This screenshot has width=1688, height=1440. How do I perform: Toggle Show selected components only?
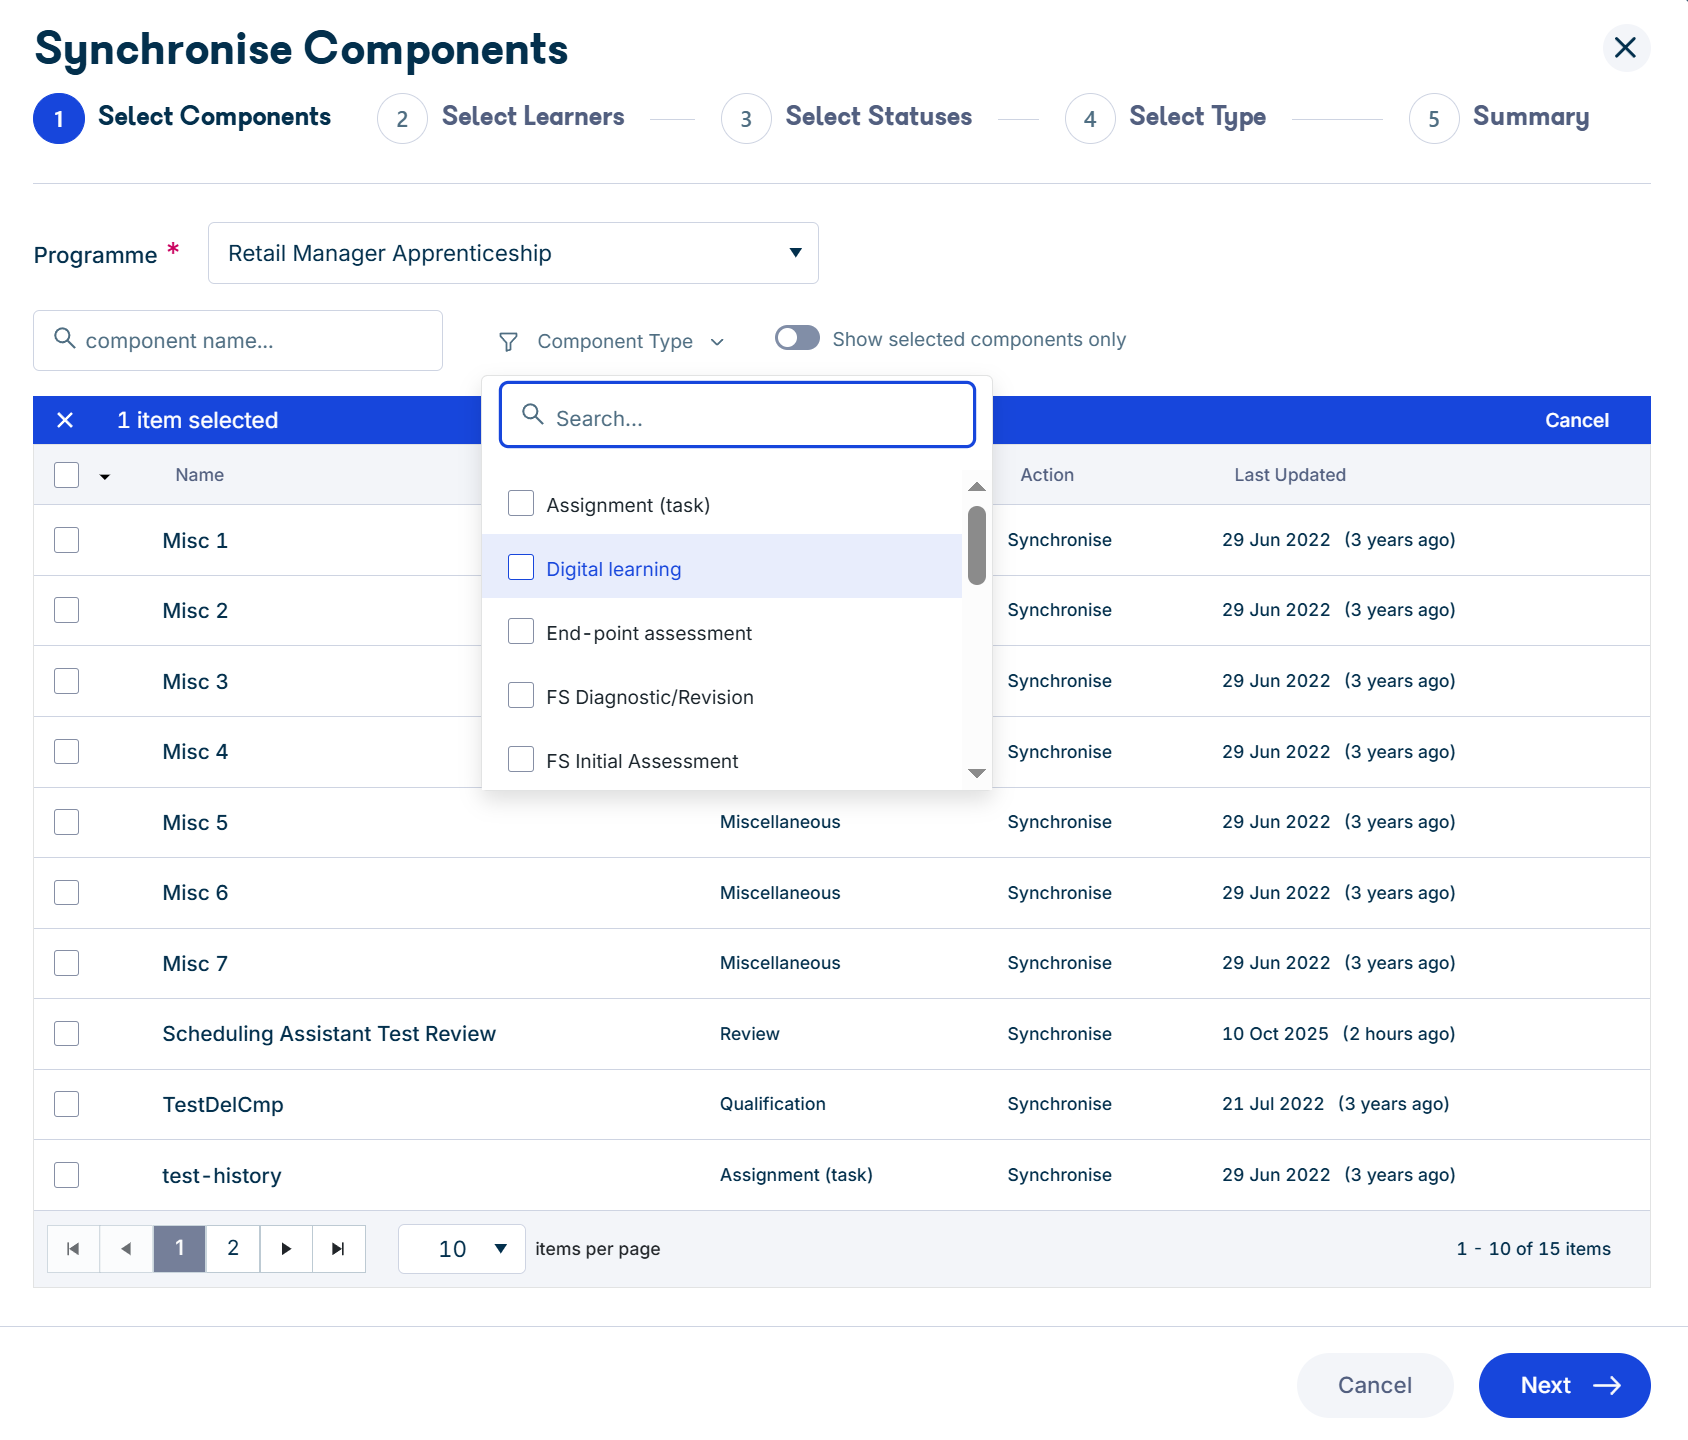pos(797,338)
